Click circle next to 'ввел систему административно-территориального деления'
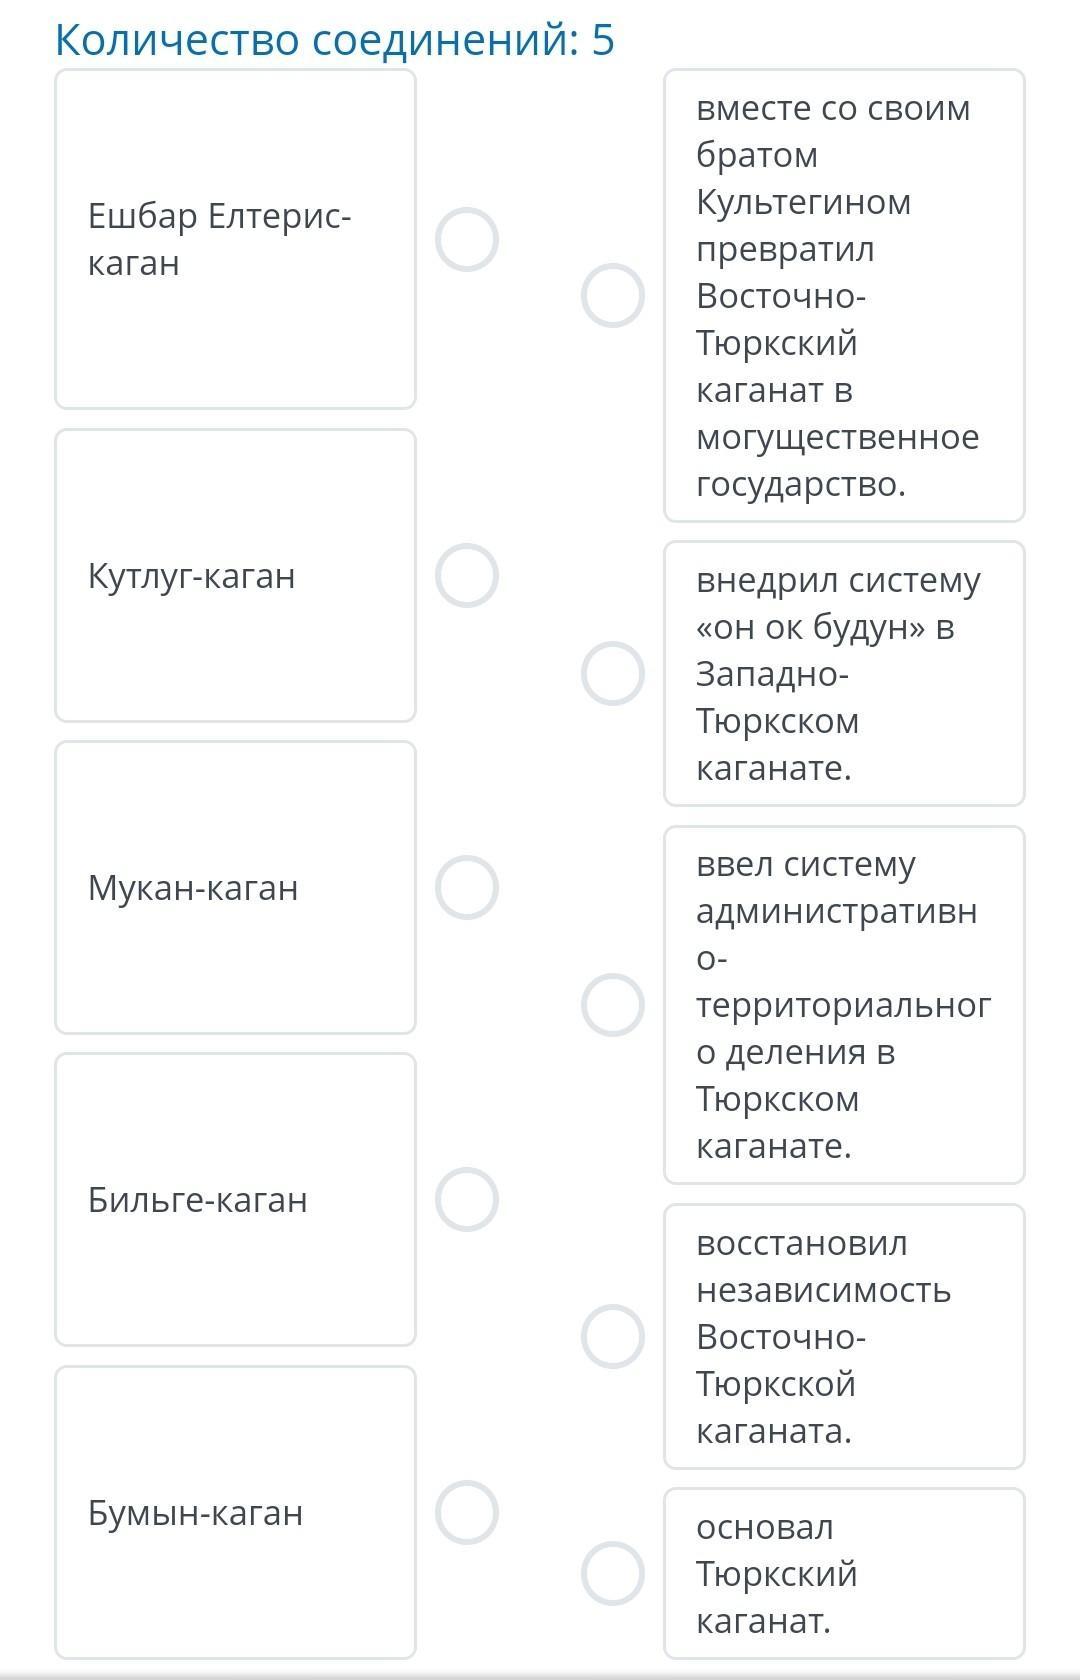Screen dimensions: 1080x1680 pos(613,1005)
